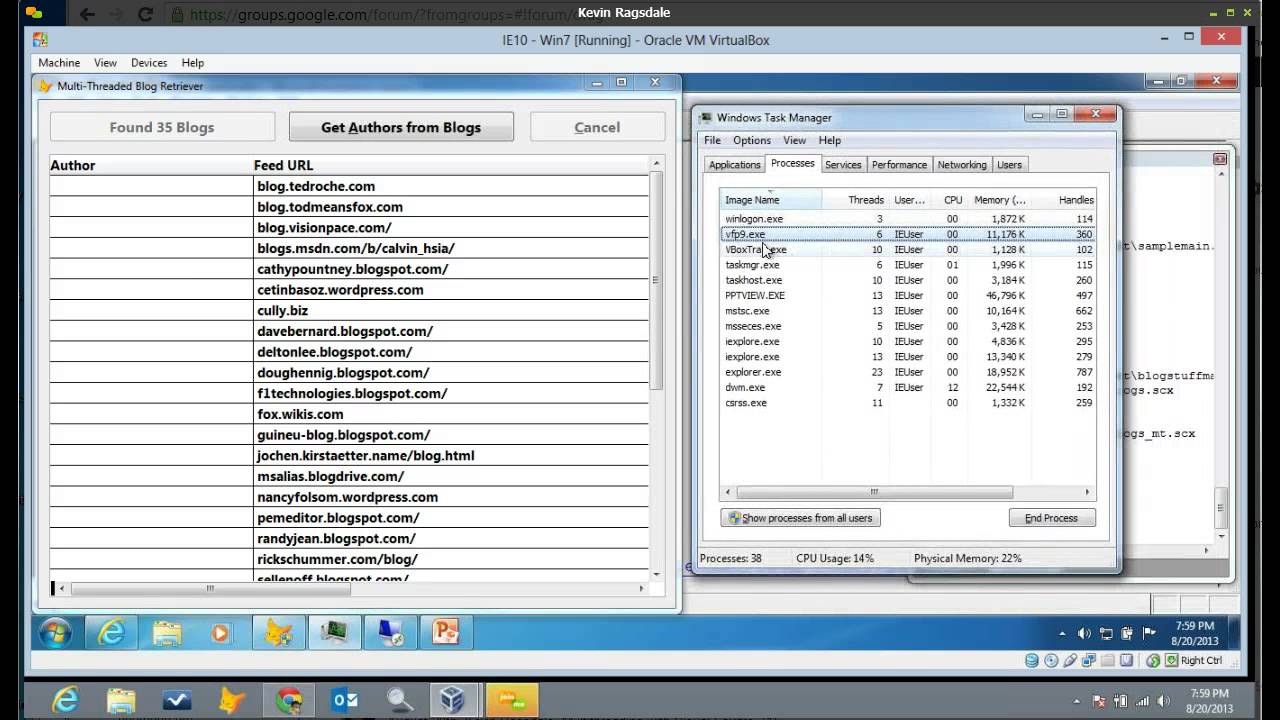Switch to Users tab in Task Manager

[x=1010, y=165]
